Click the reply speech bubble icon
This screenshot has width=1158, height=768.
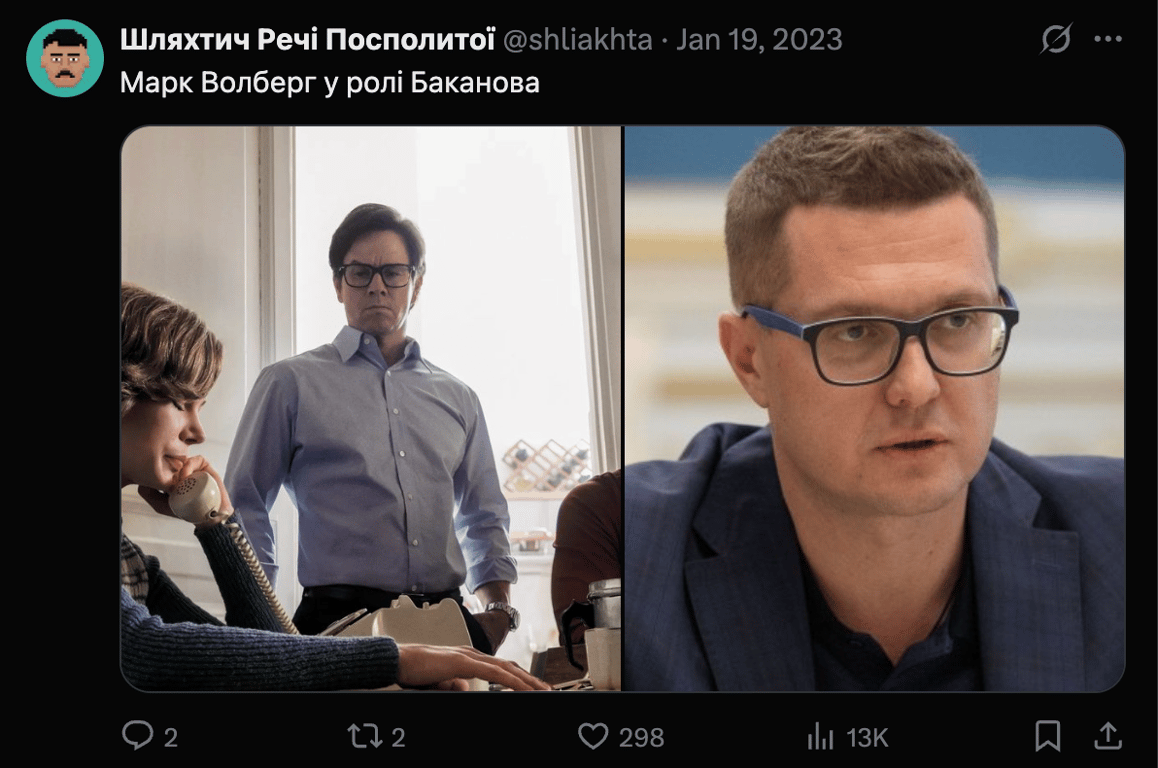[x=137, y=736]
